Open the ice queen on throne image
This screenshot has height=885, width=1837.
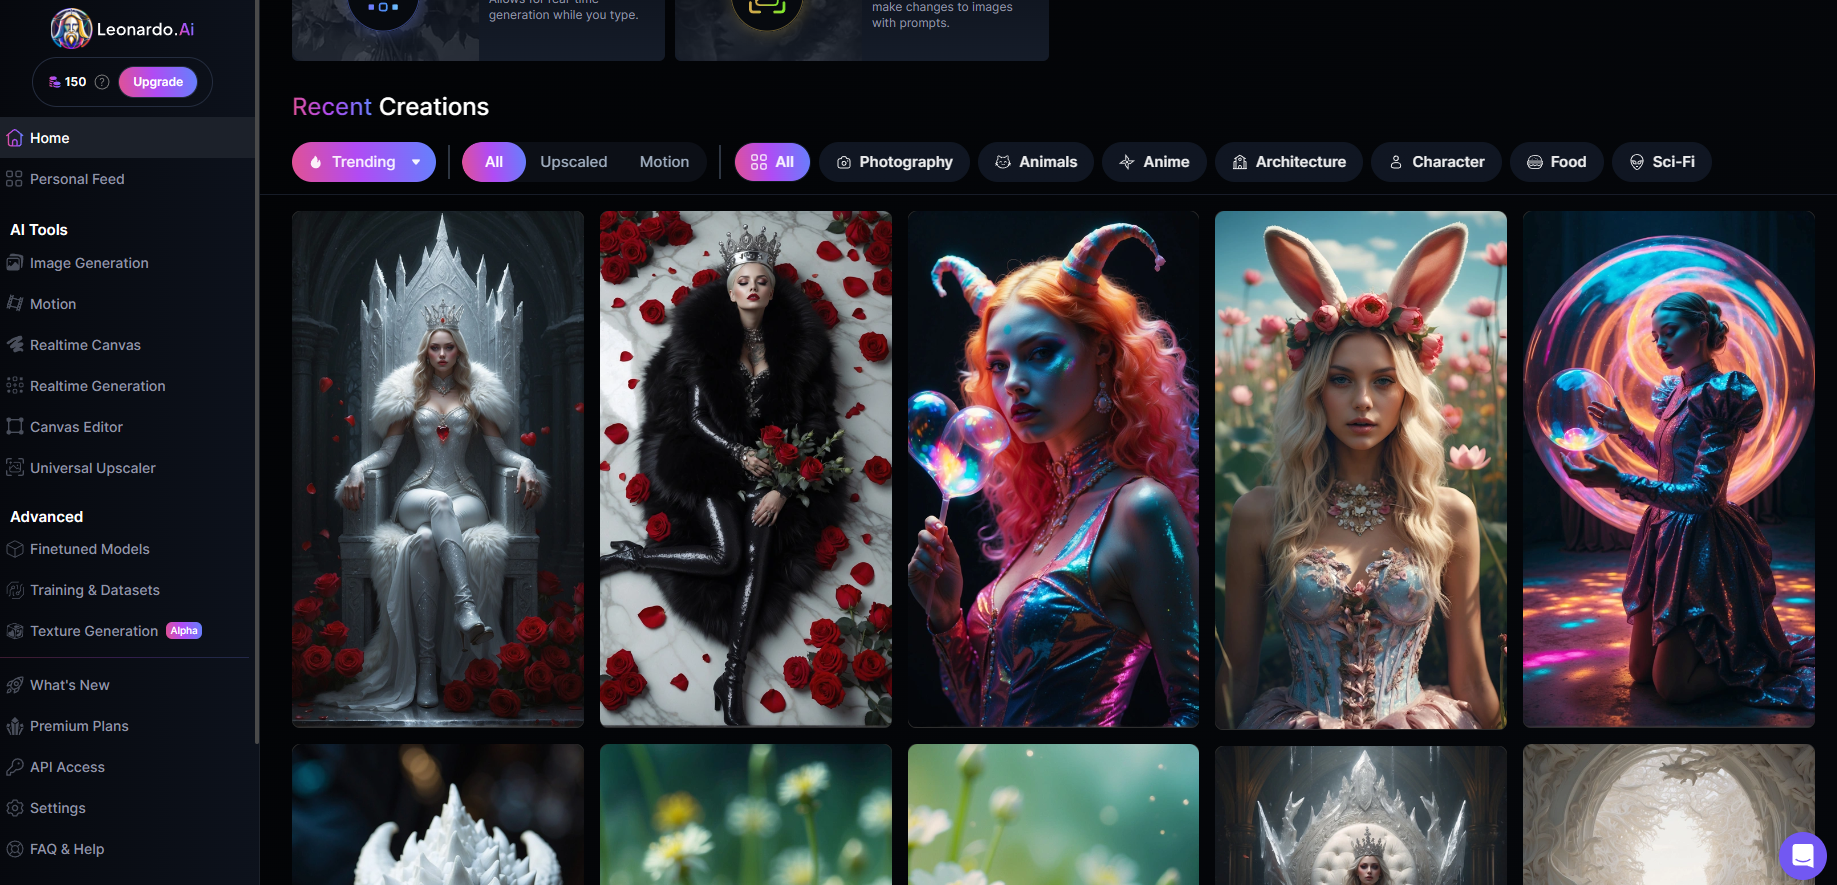pos(438,468)
